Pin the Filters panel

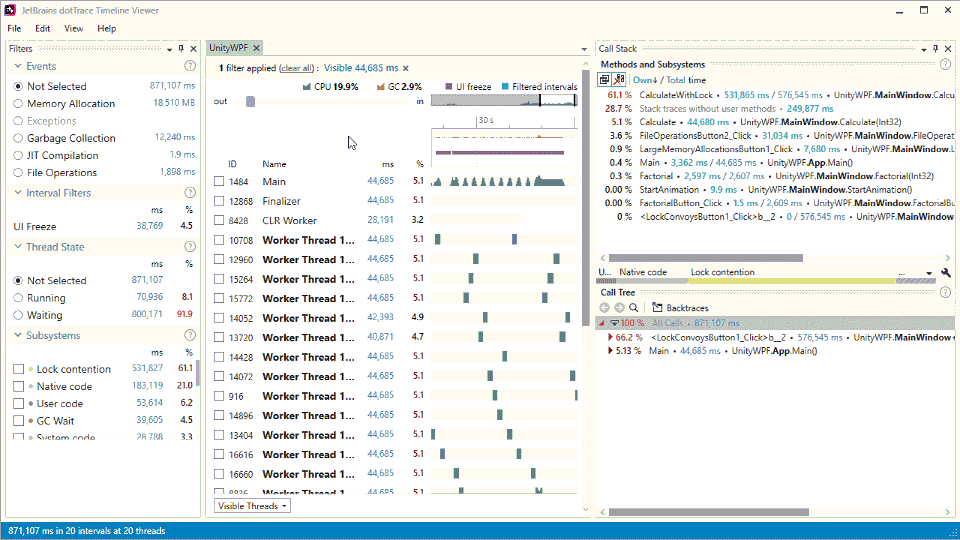pos(181,48)
